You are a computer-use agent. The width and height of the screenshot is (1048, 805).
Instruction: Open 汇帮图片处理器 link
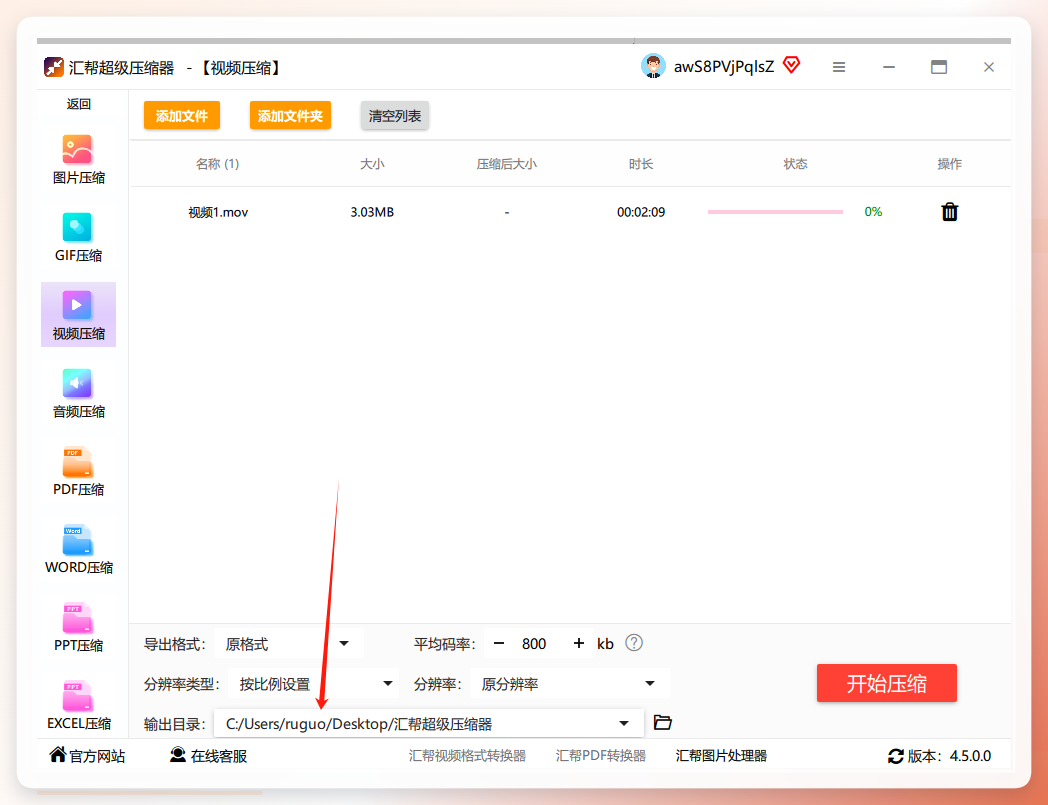click(721, 756)
